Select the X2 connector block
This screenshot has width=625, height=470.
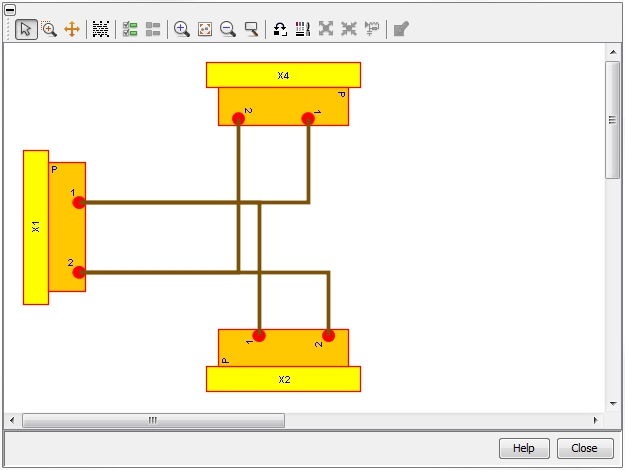pos(283,379)
